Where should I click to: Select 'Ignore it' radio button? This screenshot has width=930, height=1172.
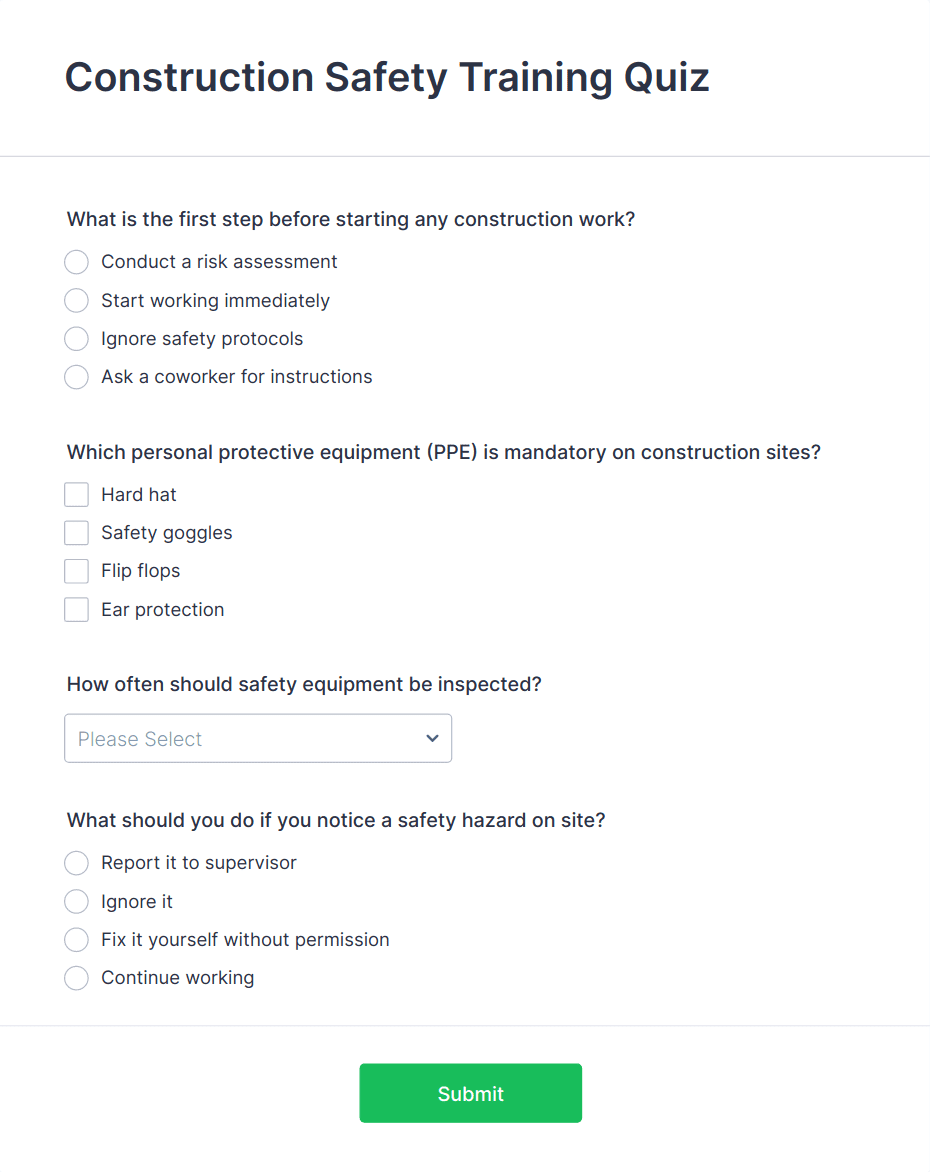click(x=76, y=901)
